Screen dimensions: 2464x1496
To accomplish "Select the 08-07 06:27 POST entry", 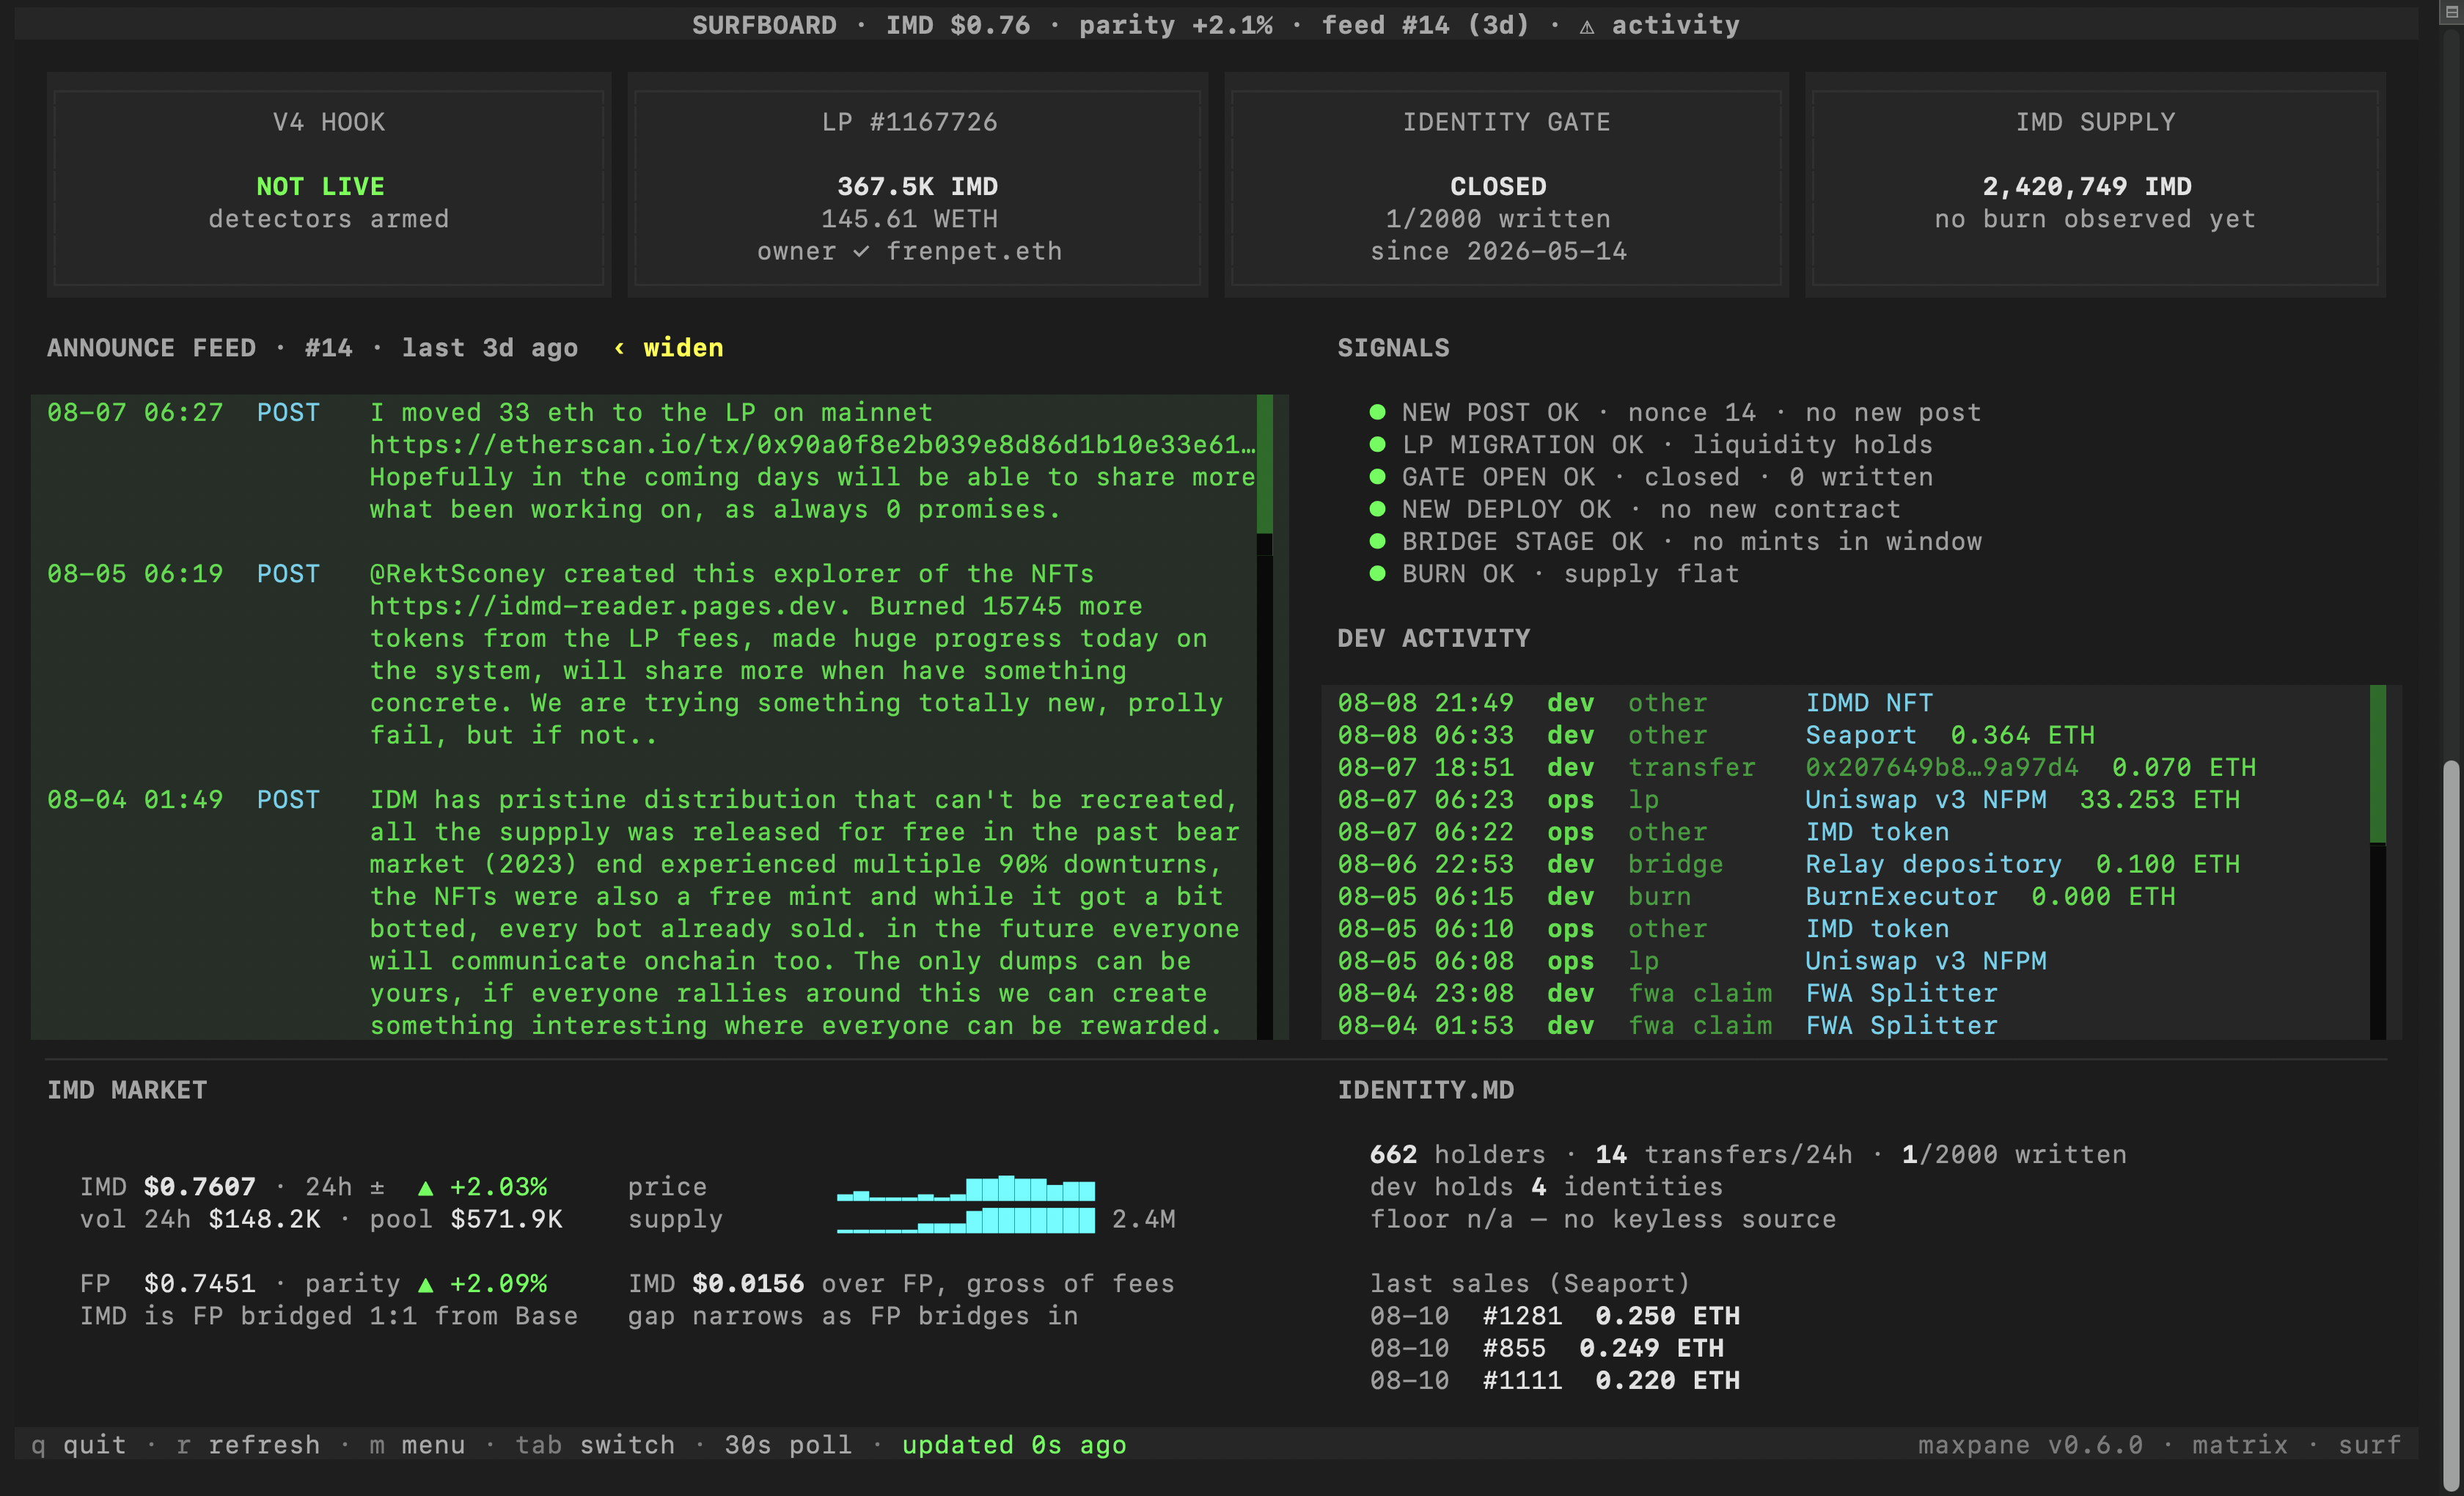I will click(x=651, y=461).
